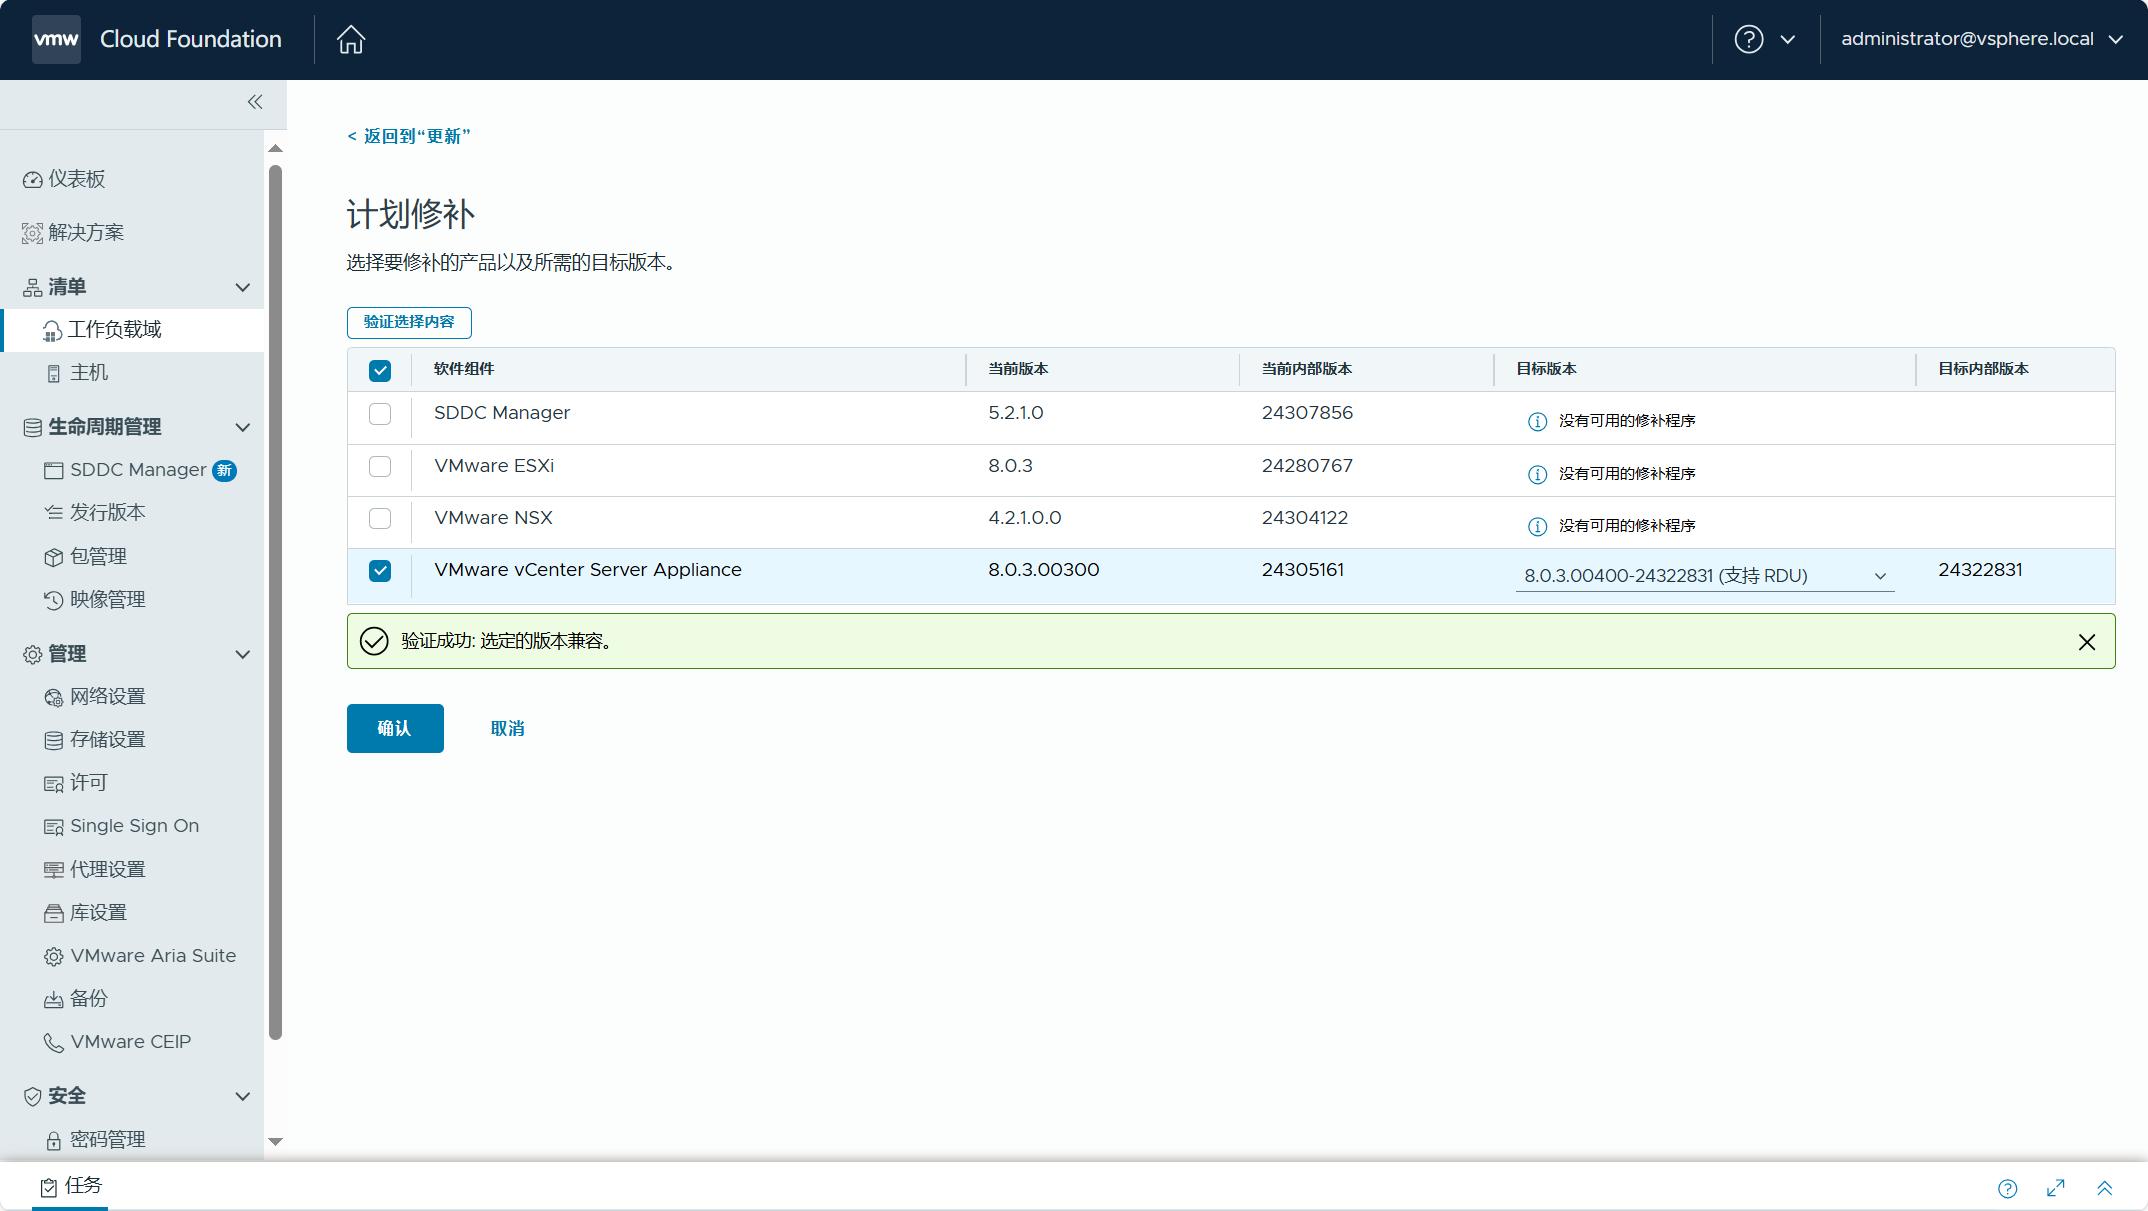Open 密码管理 password management
The image size is (2148, 1211).
pos(95,1140)
